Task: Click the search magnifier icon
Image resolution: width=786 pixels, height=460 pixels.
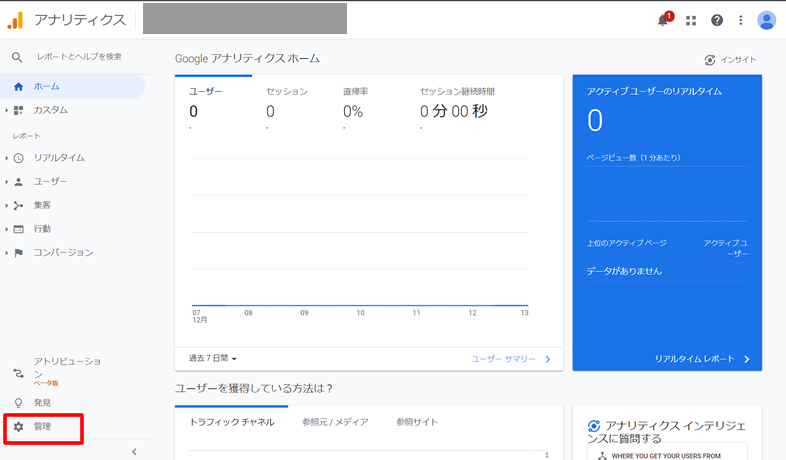Action: pyautogui.click(x=17, y=57)
